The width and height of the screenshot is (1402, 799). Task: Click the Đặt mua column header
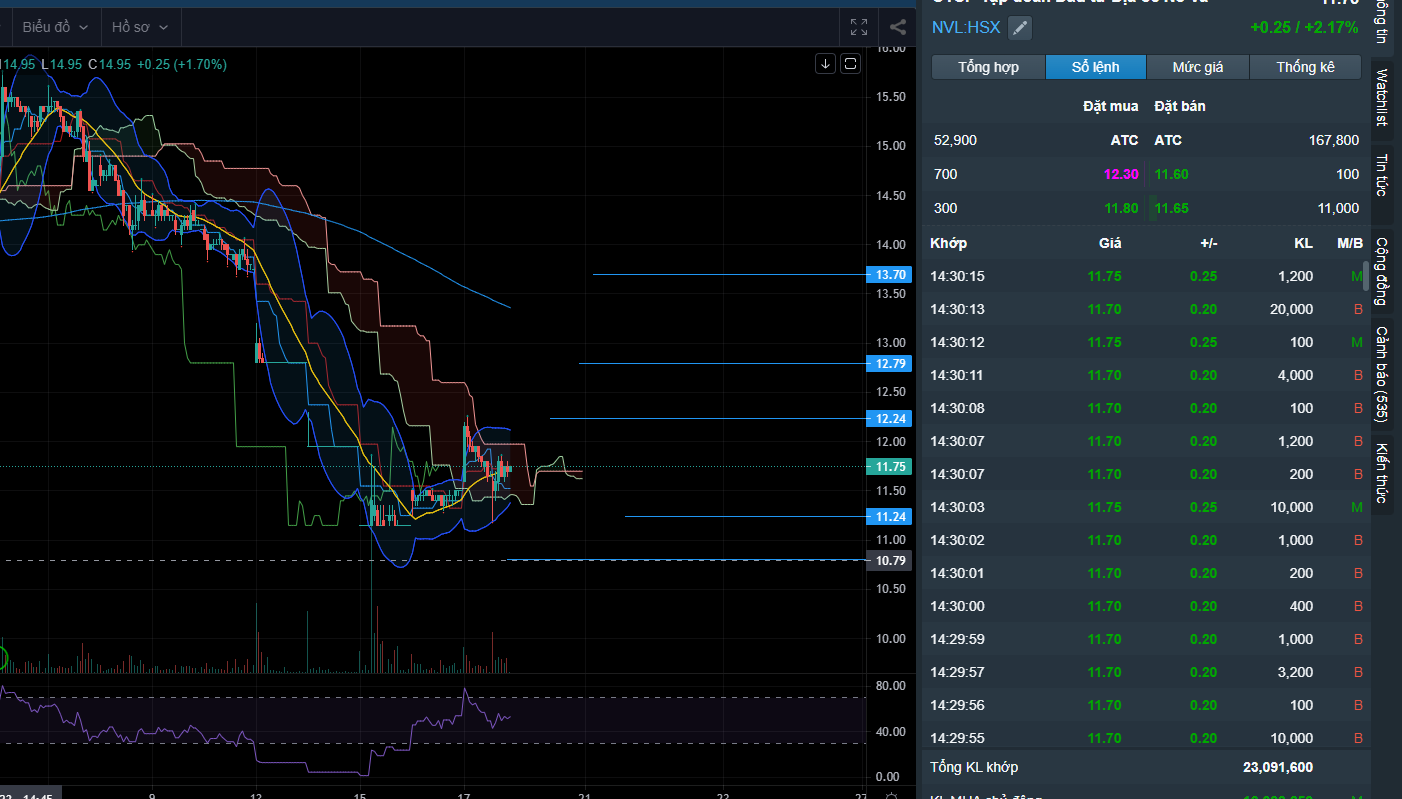[x=1110, y=106]
